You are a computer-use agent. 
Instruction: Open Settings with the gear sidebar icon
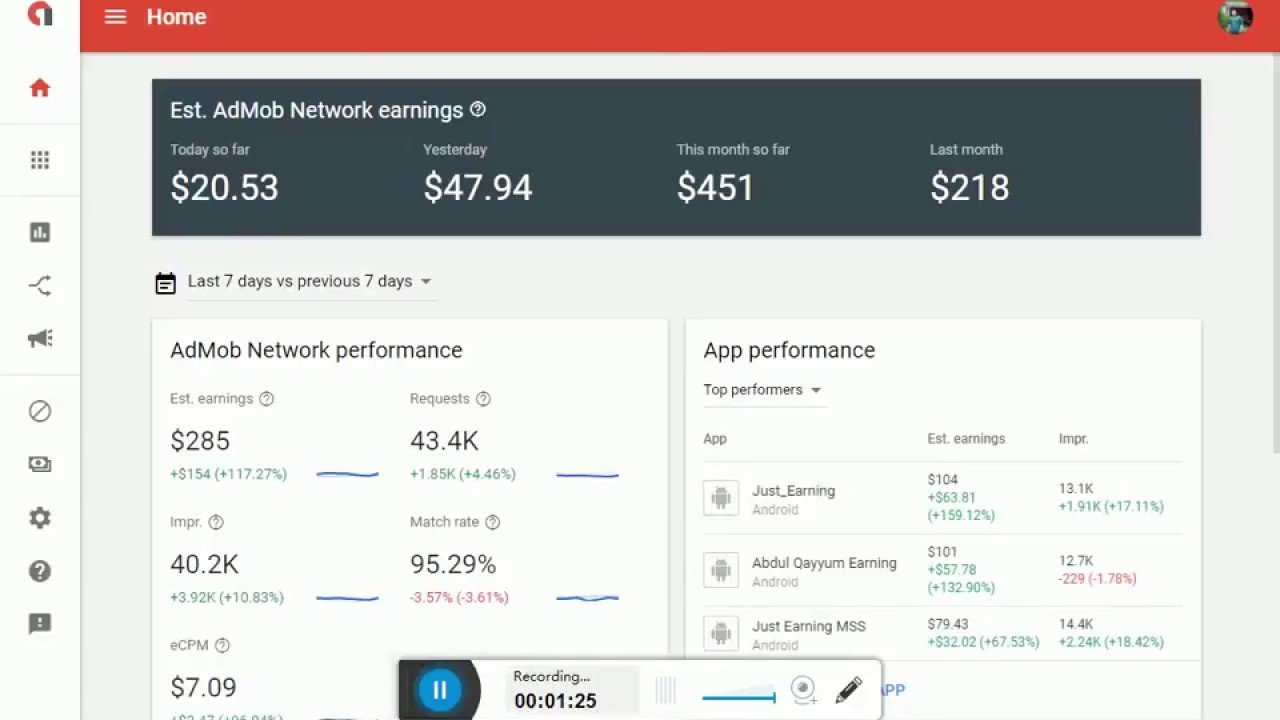pos(40,517)
